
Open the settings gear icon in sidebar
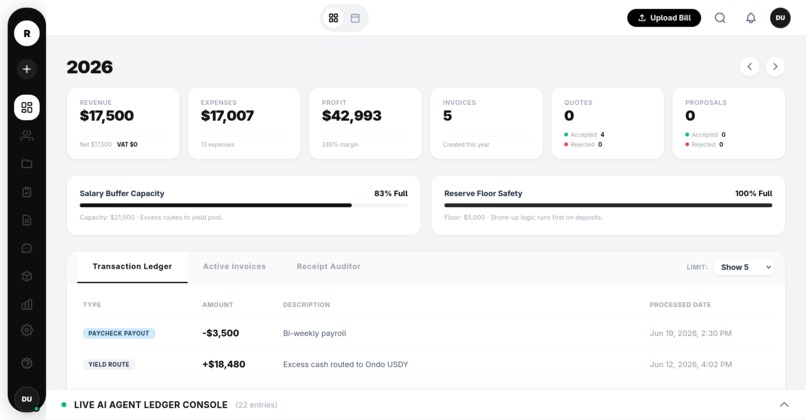(27, 330)
